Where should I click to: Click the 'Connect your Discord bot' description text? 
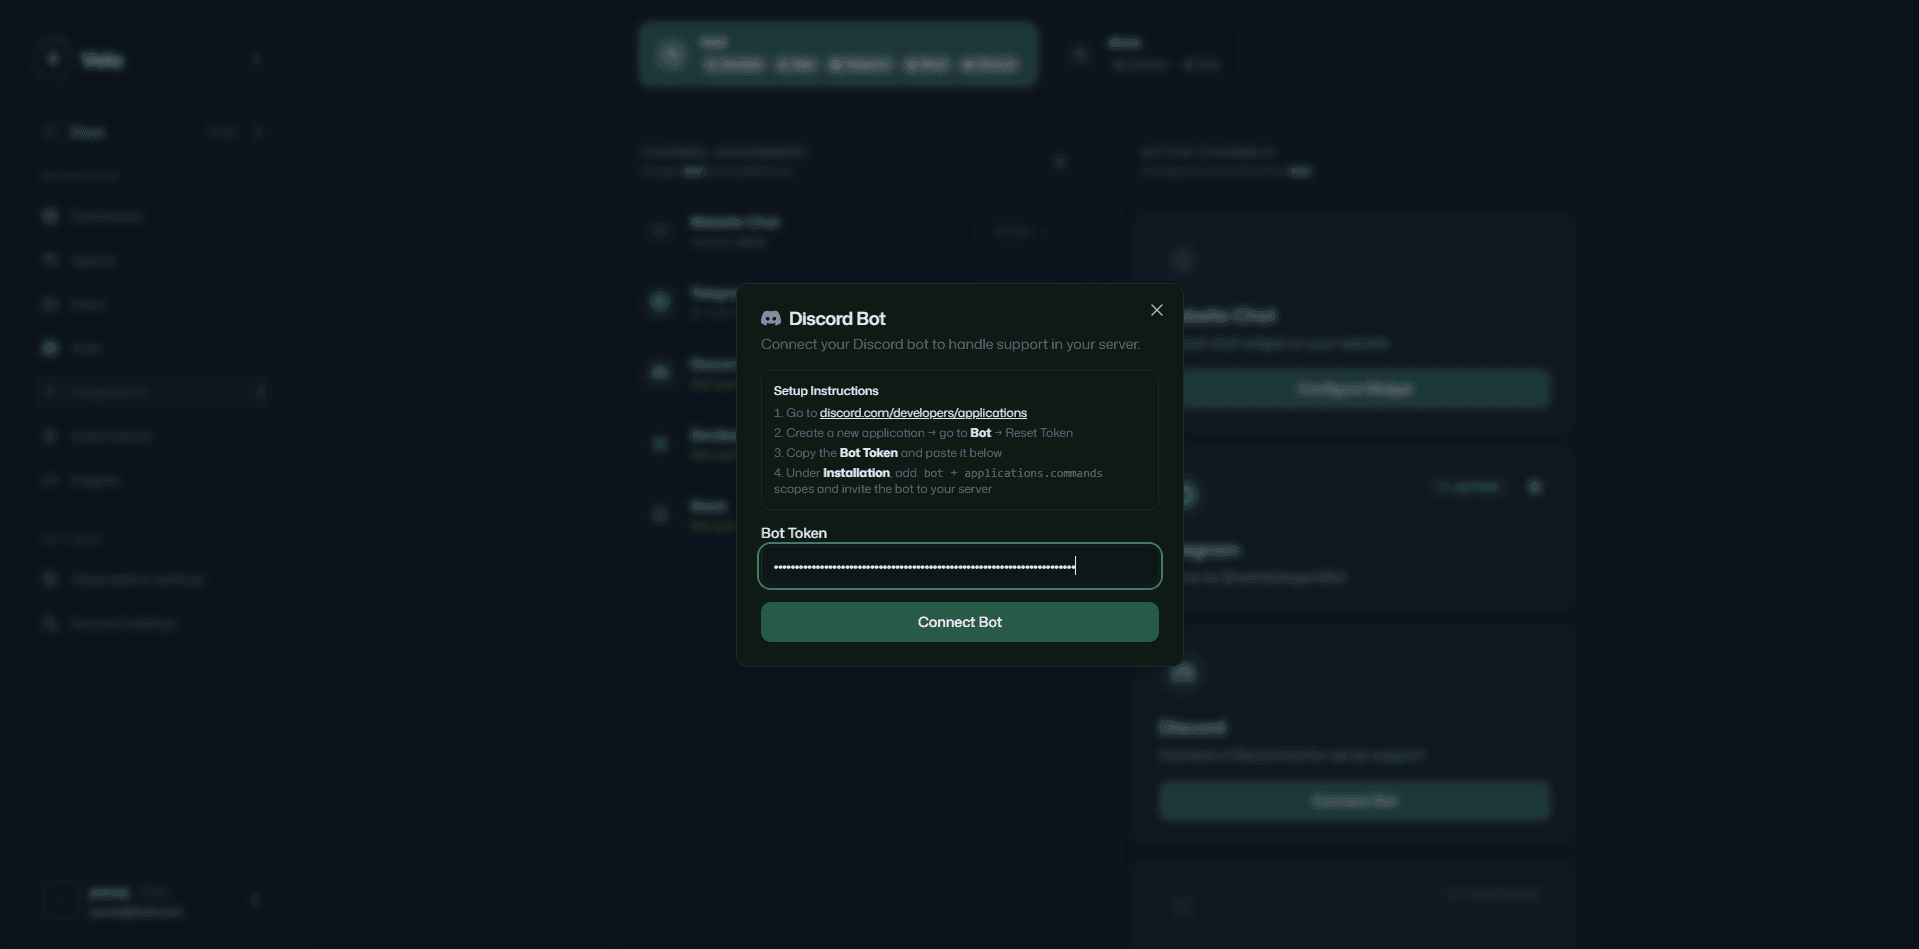(x=950, y=344)
